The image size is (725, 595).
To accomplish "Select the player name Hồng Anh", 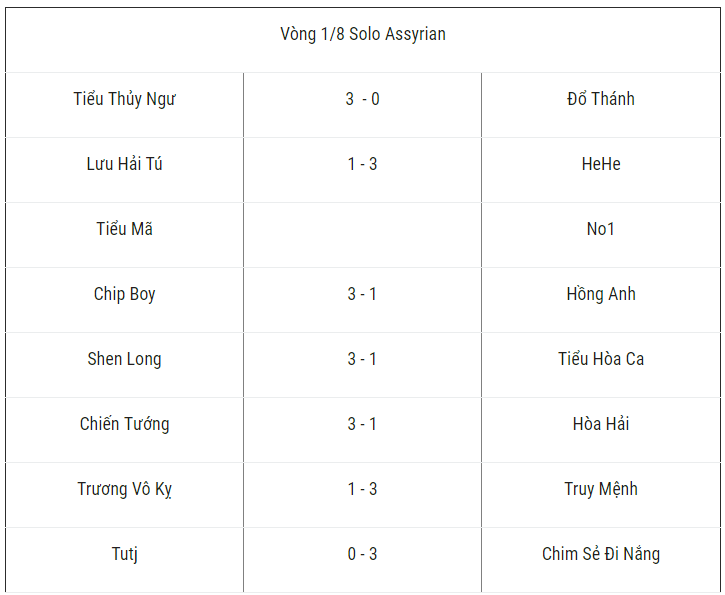I will point(601,294).
